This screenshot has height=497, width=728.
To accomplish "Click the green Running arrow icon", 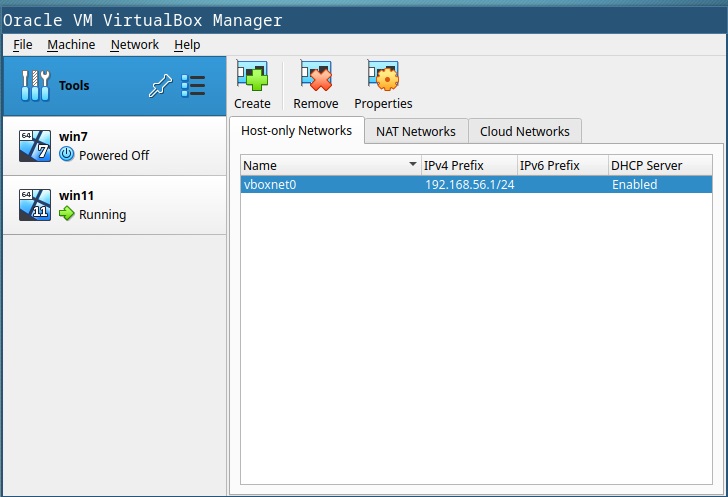I will click(x=66, y=214).
